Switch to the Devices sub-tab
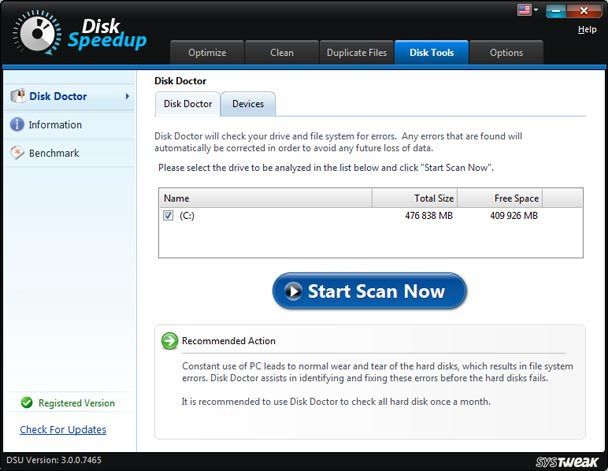 coord(248,104)
